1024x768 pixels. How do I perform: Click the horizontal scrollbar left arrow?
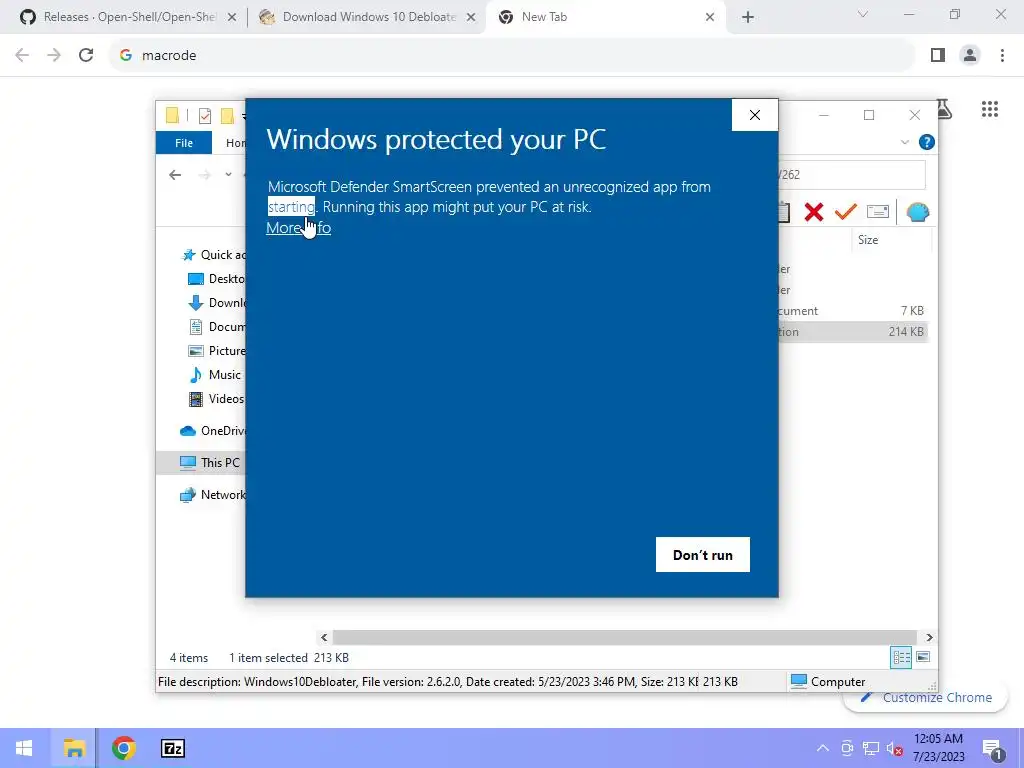(324, 637)
